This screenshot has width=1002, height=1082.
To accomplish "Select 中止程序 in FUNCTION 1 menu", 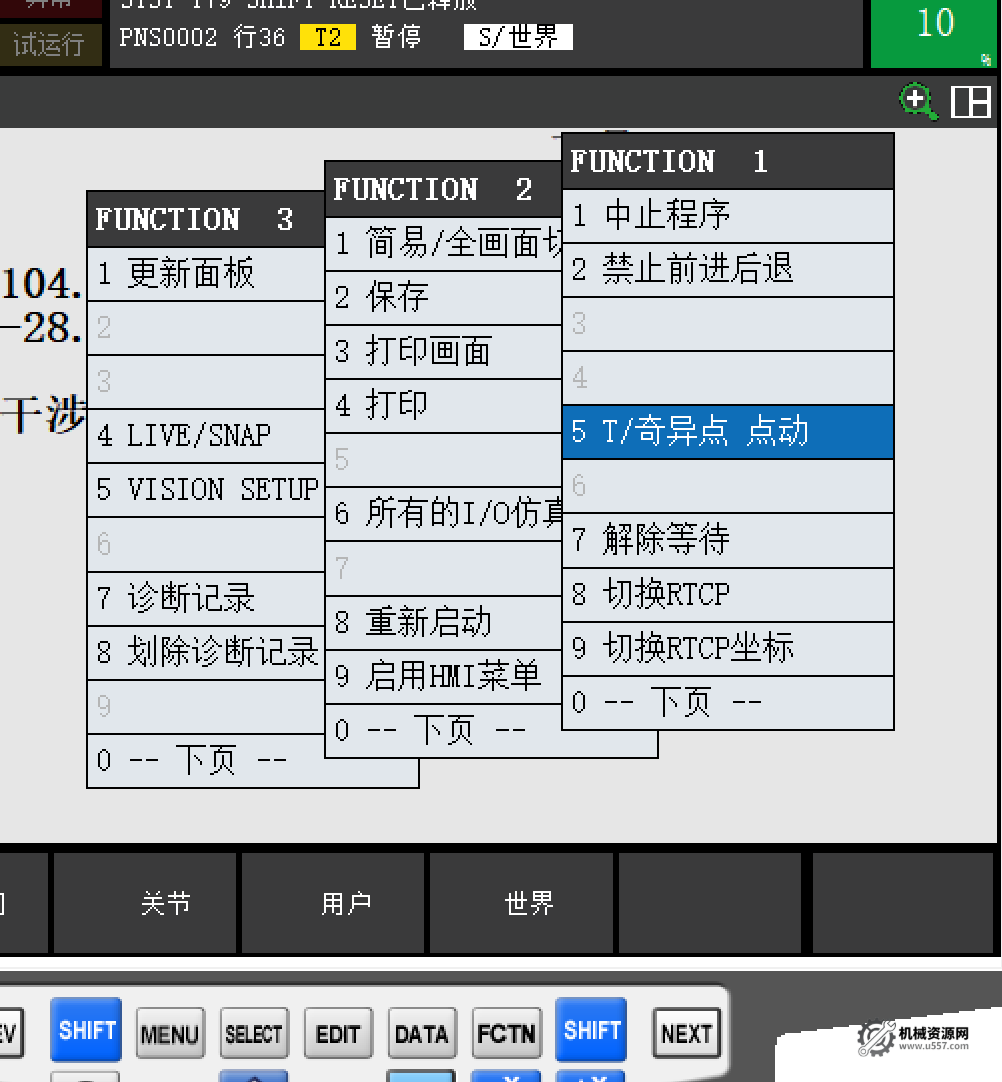I will (727, 215).
